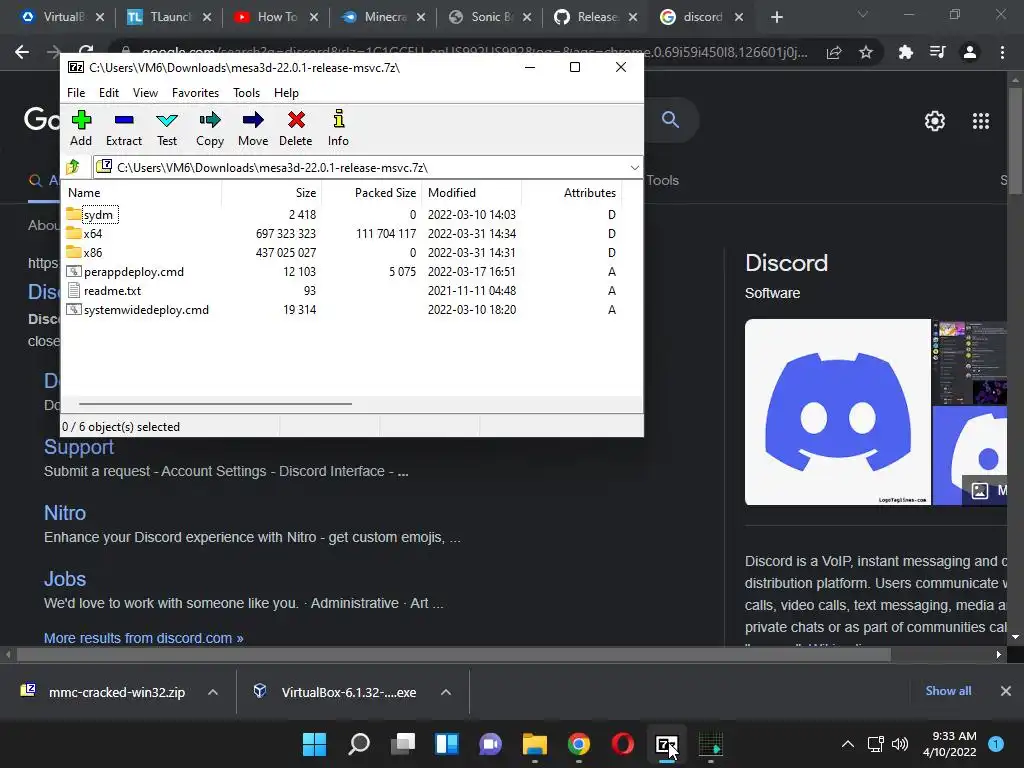Viewport: 1024px width, 768px height.
Task: Expand mmc-cracked-win32.zip download options
Action: (213, 692)
